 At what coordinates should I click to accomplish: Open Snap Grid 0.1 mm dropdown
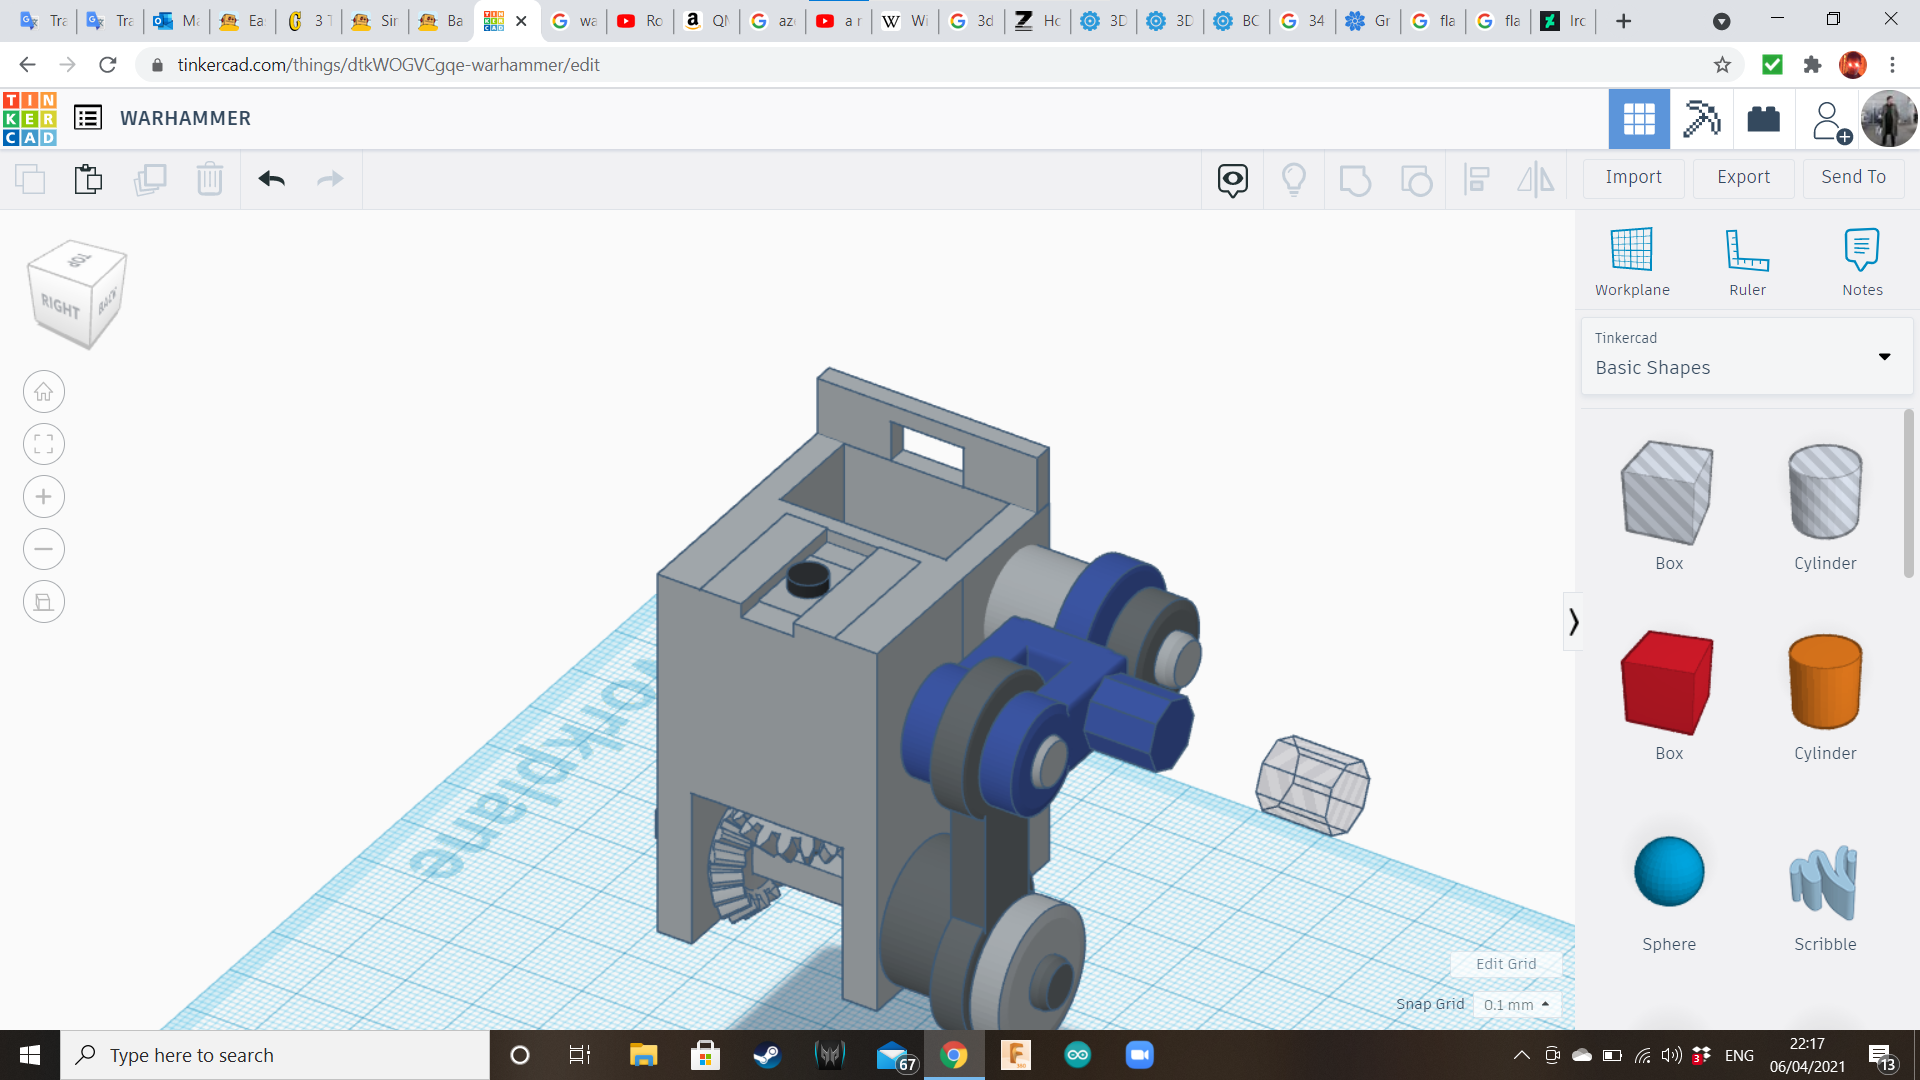[1516, 1005]
